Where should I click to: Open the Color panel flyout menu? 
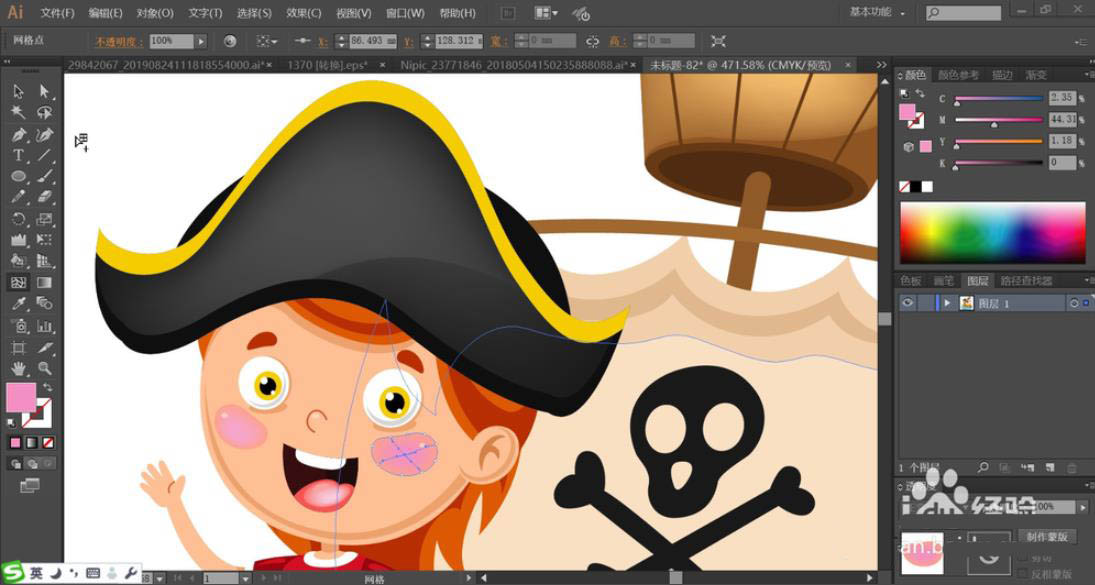pos(1087,75)
